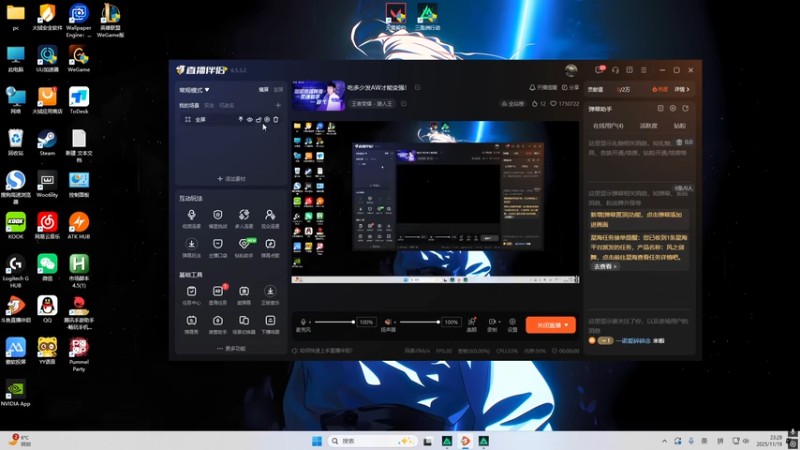Open the 弹幕点歌 icon
Screen dimensions: 800x450
(270, 244)
